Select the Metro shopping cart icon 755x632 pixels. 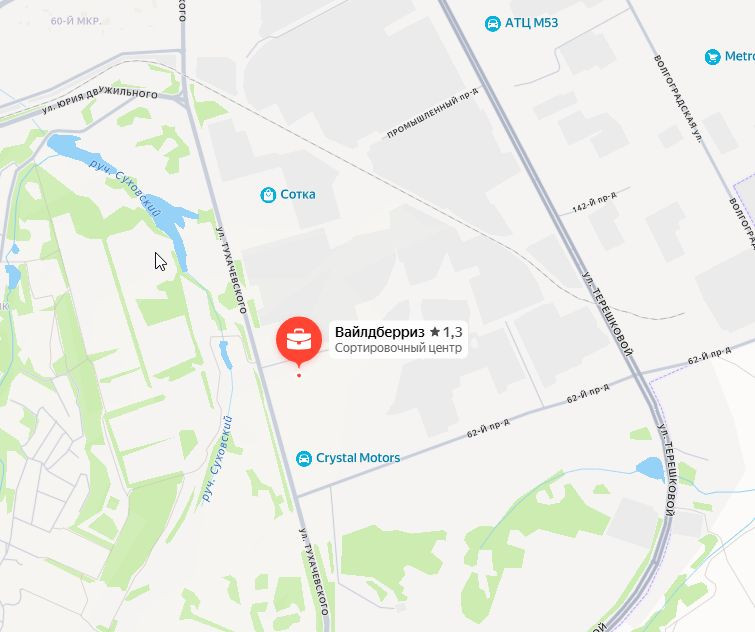(x=713, y=57)
